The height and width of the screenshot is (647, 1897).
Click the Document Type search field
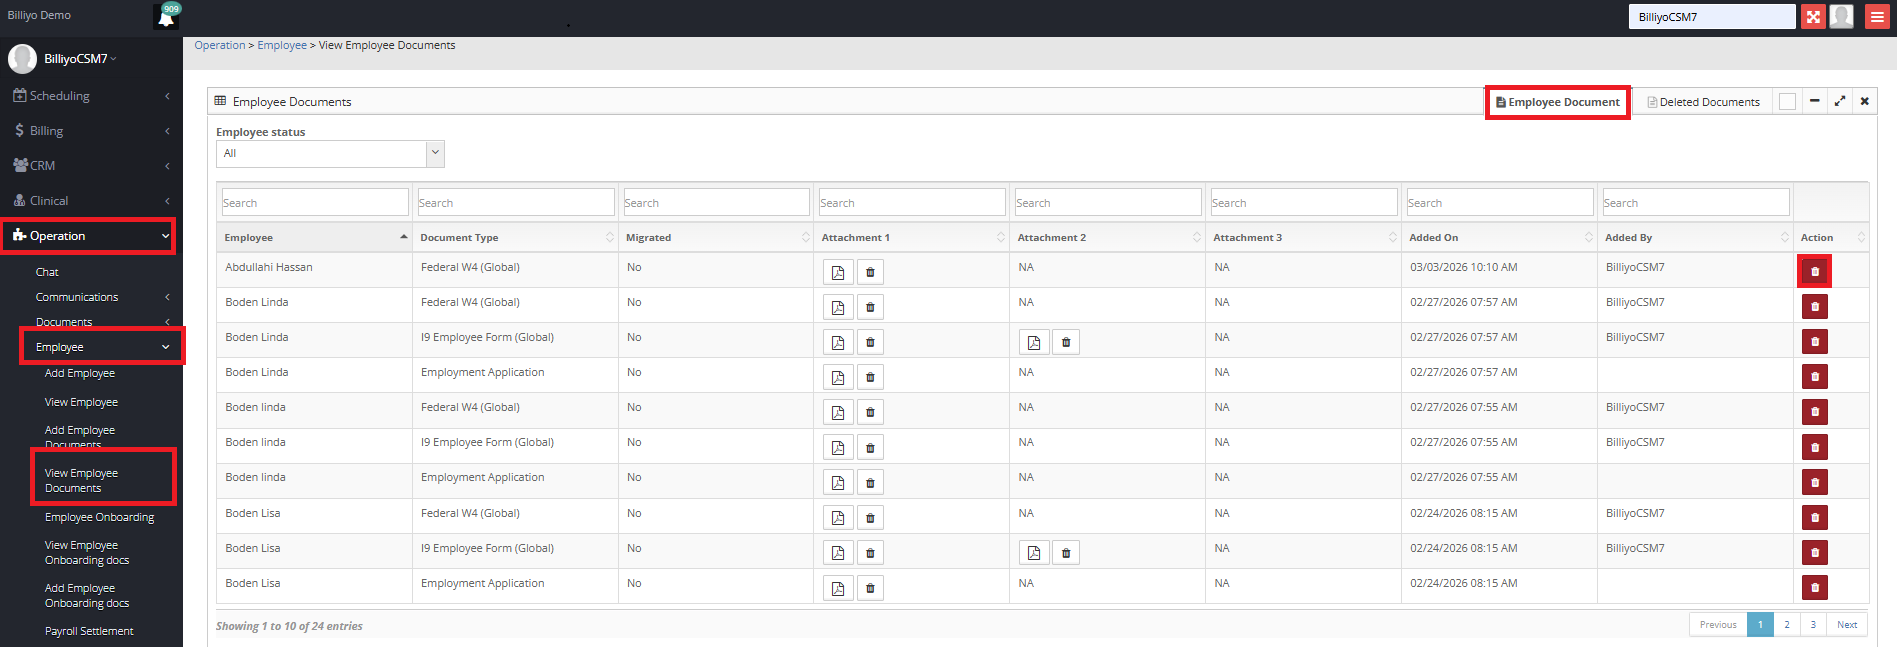[x=515, y=203]
